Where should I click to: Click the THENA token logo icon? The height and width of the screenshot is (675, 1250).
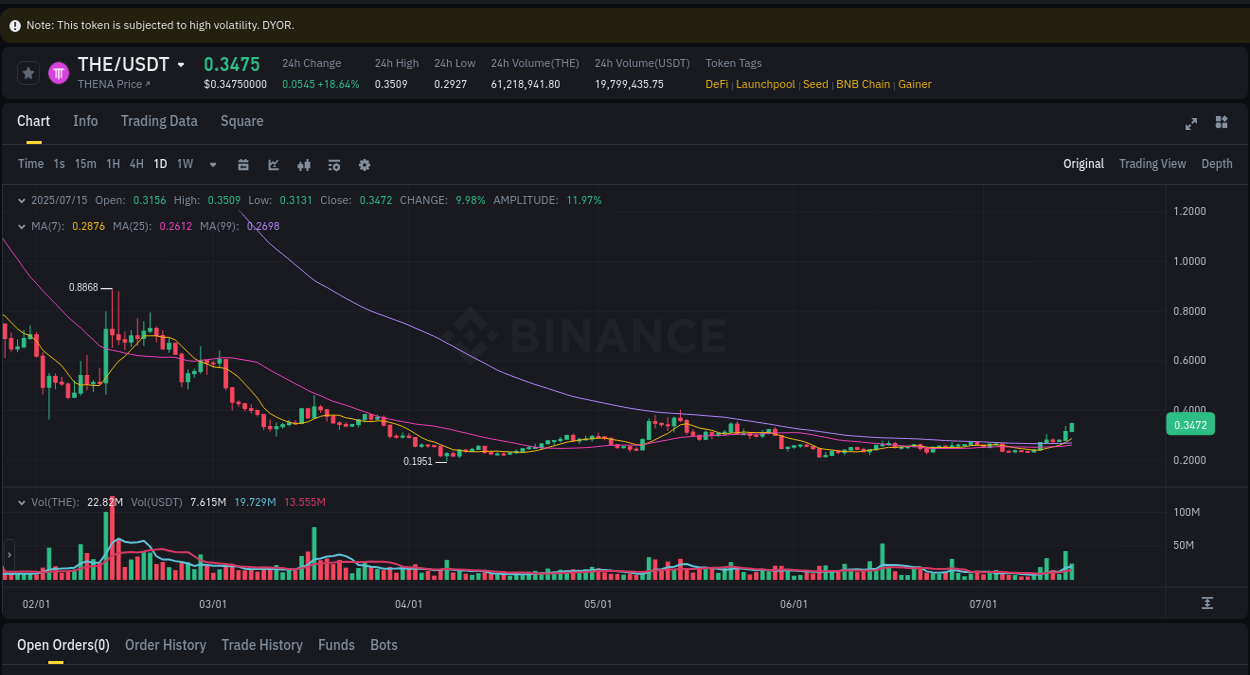click(57, 72)
